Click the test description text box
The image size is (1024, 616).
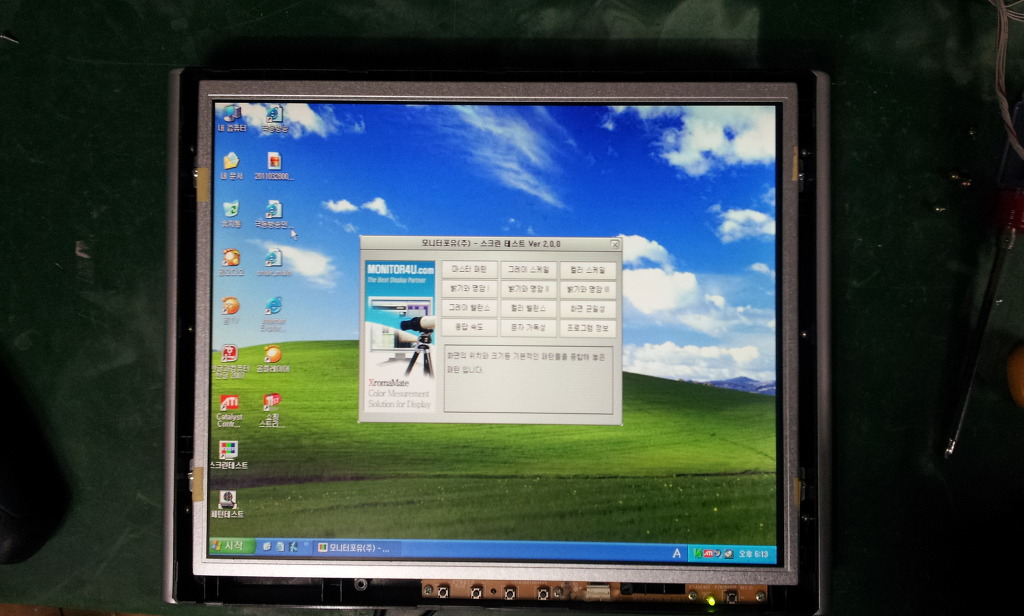(x=528, y=380)
